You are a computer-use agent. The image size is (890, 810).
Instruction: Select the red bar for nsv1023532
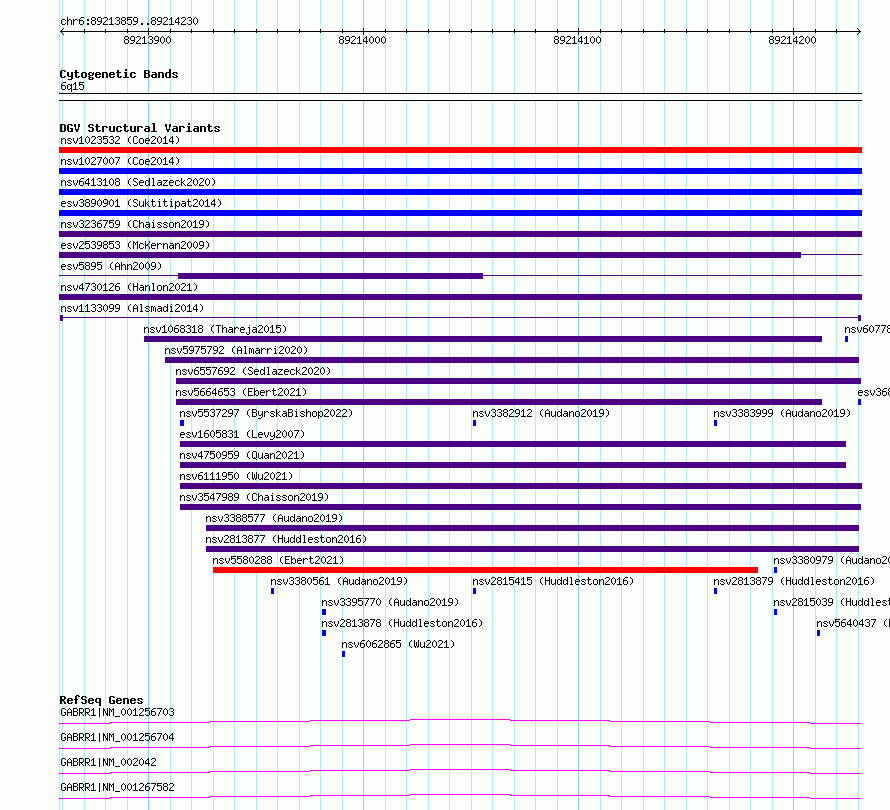pyautogui.click(x=460, y=150)
